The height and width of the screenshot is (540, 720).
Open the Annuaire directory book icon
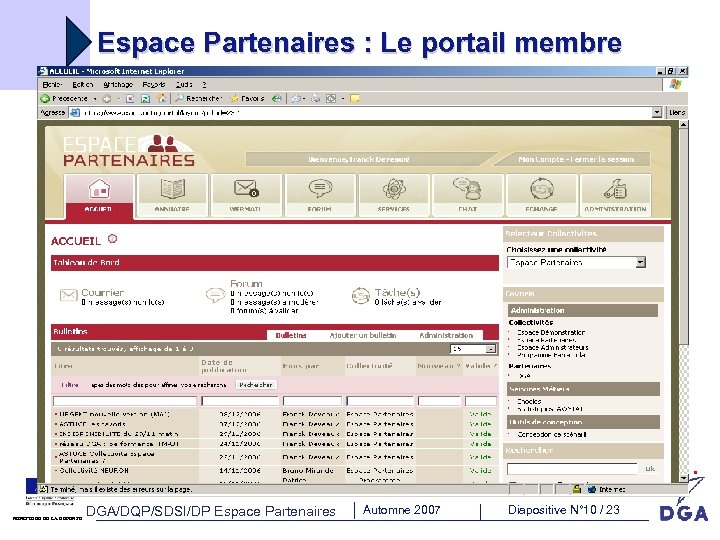(173, 188)
